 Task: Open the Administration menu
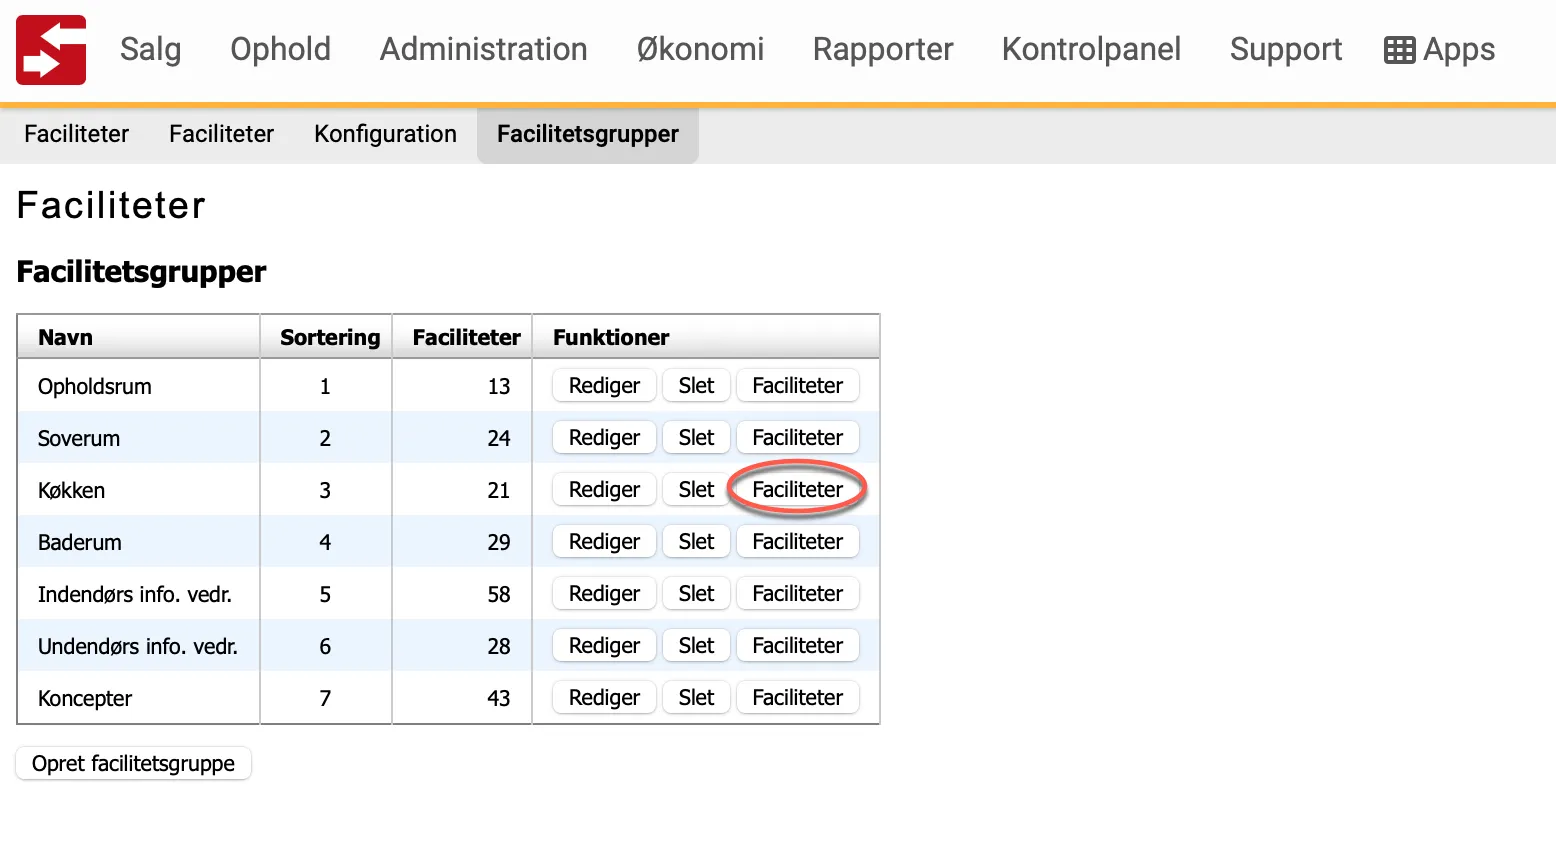coord(483,49)
